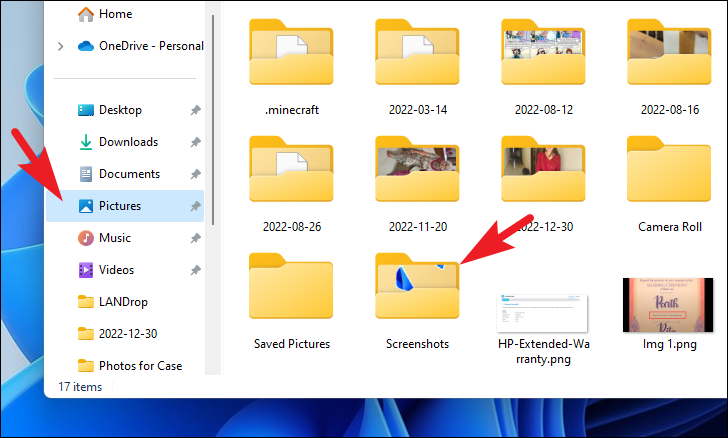Unpin Desktop using its pin icon
Viewport: 728px width, 438px height.
195,110
